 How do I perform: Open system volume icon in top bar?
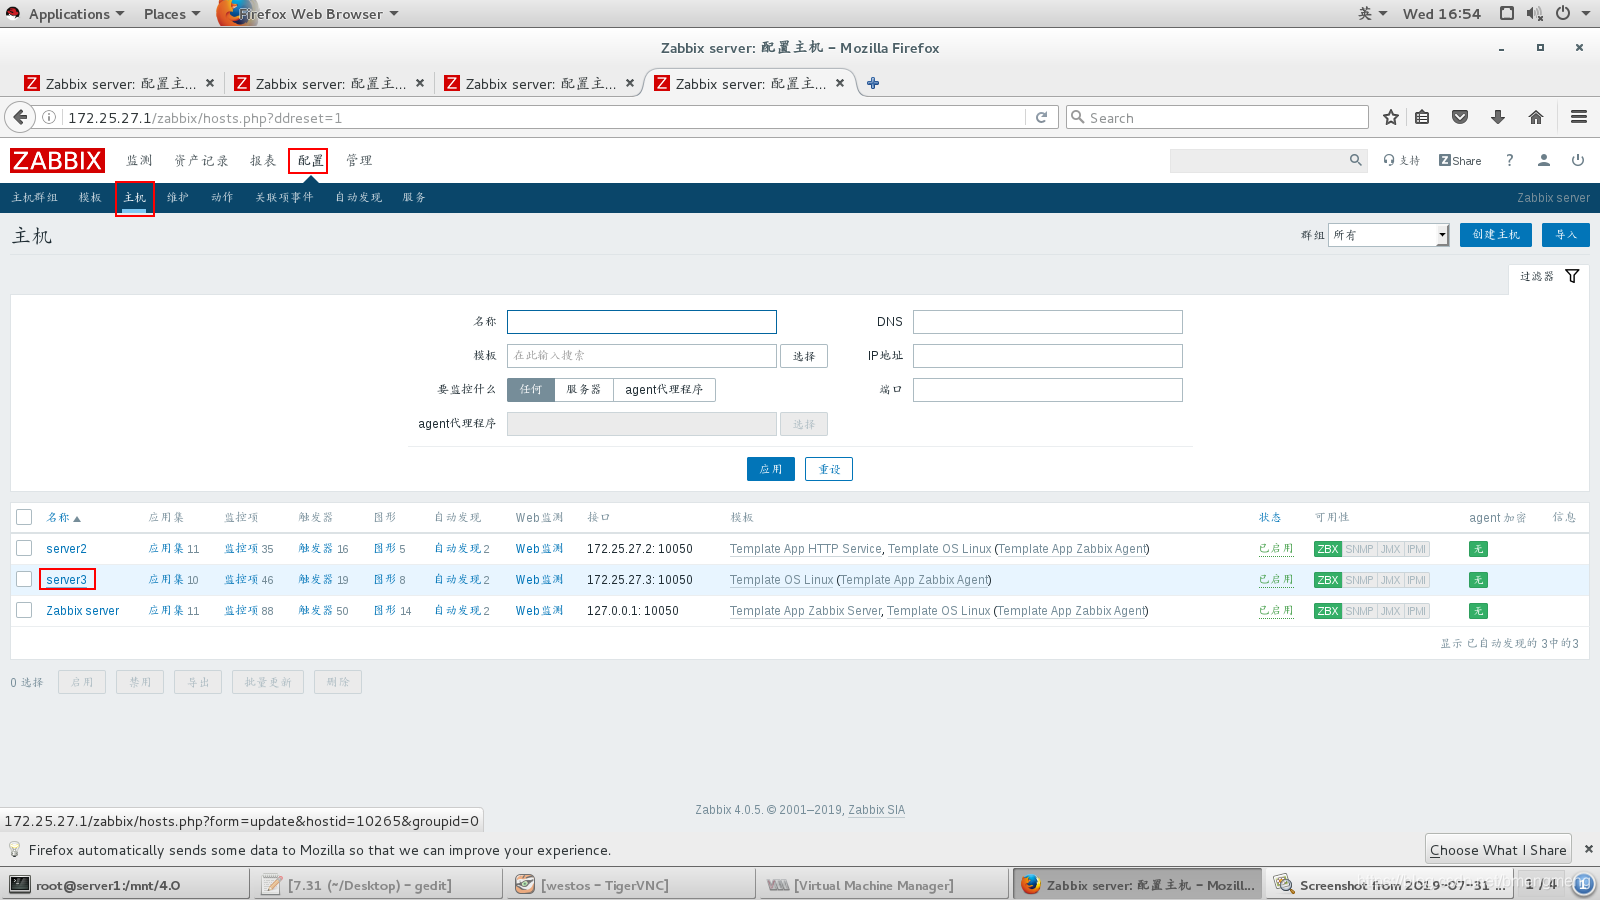point(1535,13)
